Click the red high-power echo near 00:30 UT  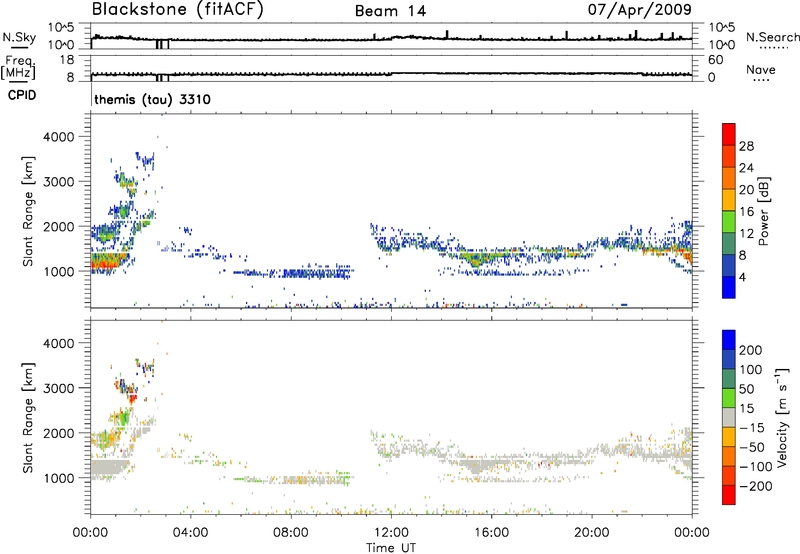[105, 264]
